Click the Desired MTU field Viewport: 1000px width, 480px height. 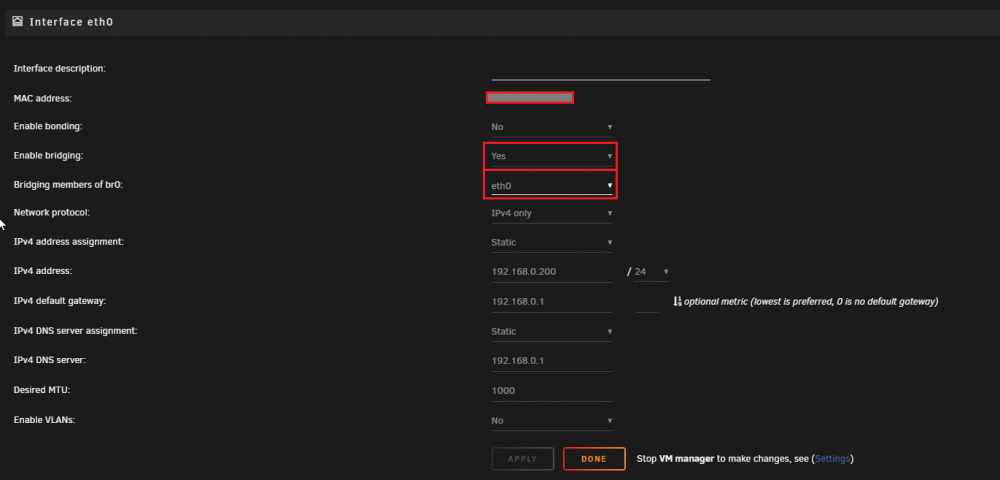552,391
